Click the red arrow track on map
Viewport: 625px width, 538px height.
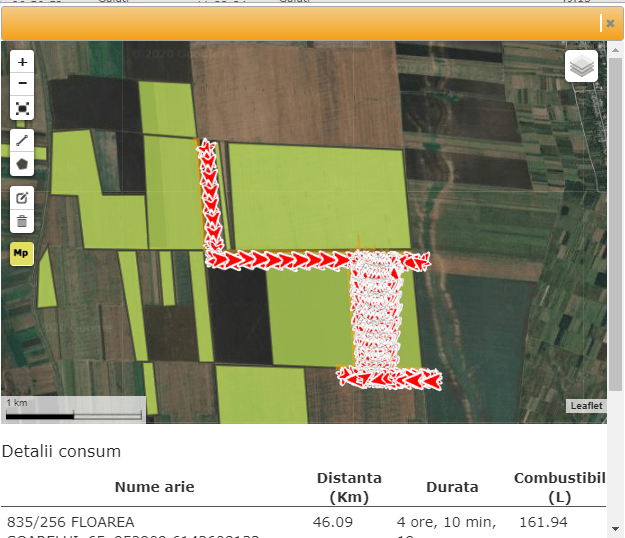coord(280,260)
